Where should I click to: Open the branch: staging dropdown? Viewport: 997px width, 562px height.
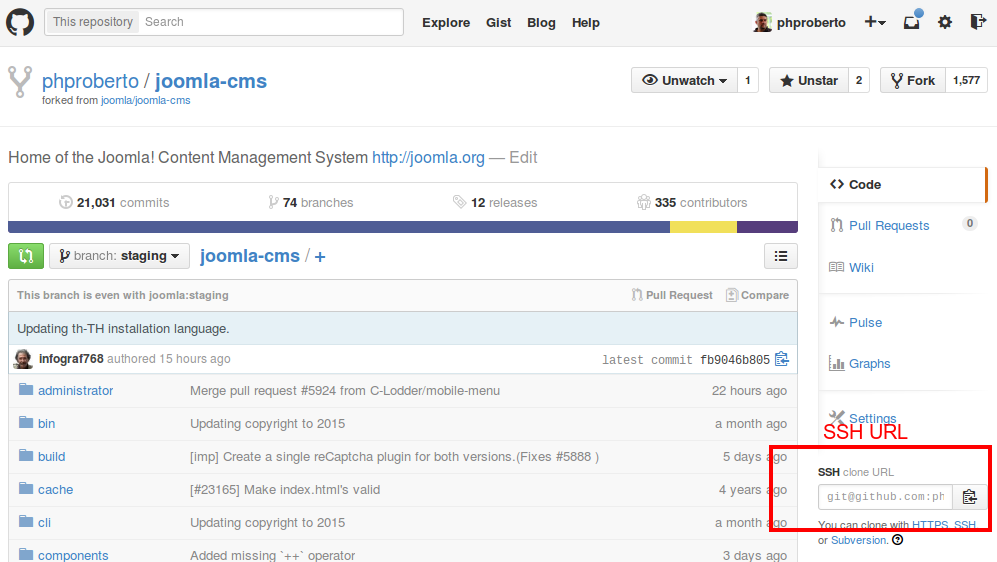120,256
